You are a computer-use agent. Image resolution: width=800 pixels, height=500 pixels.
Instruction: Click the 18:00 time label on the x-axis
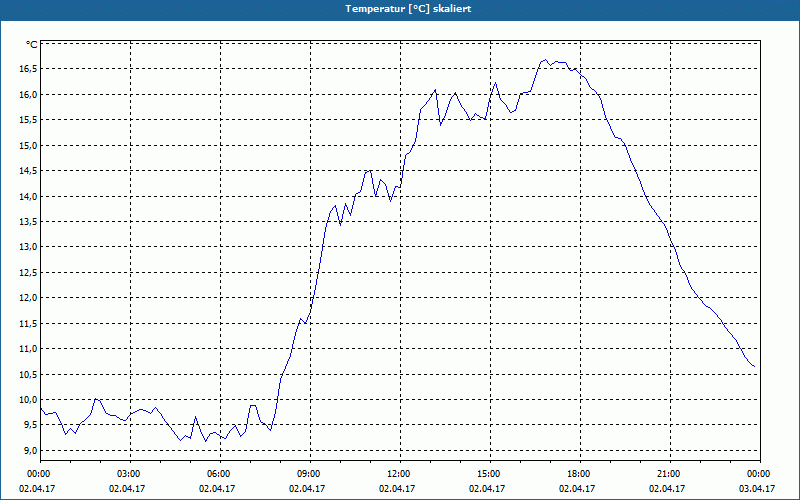click(581, 474)
